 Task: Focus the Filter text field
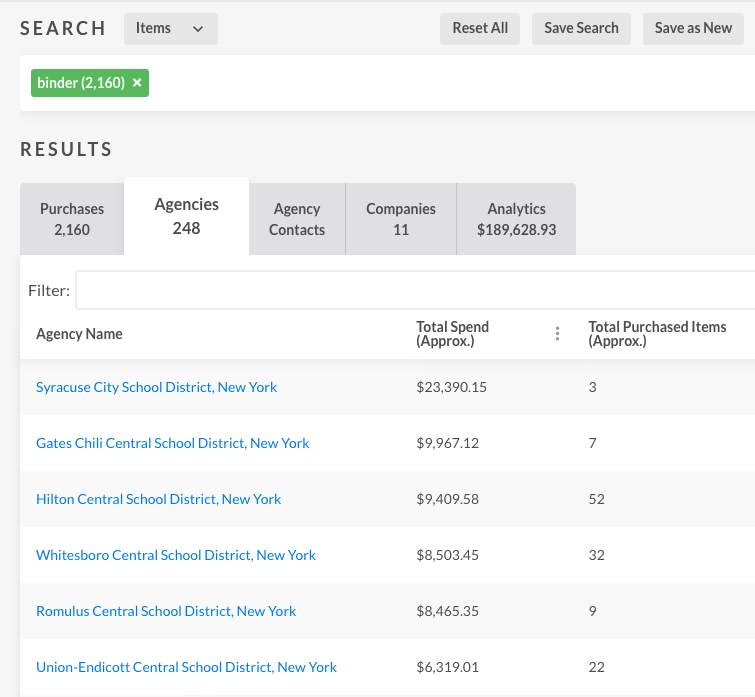[x=415, y=290]
